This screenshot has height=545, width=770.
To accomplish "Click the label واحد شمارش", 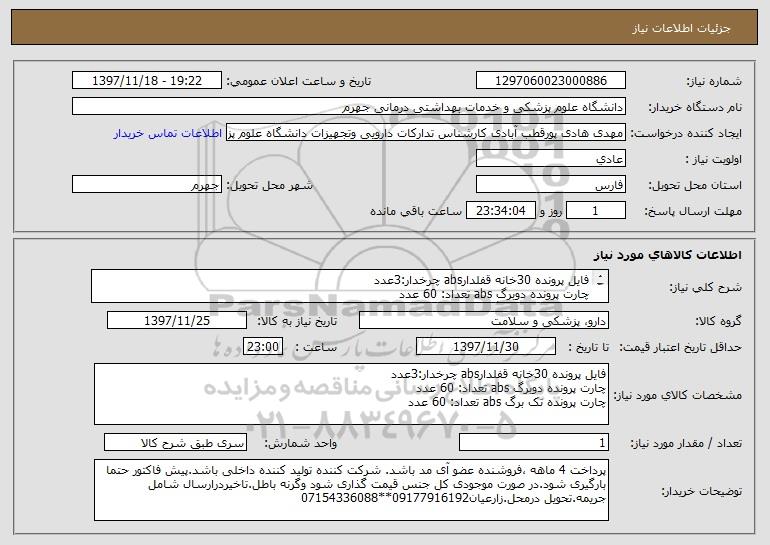I will pyautogui.click(x=301, y=443).
